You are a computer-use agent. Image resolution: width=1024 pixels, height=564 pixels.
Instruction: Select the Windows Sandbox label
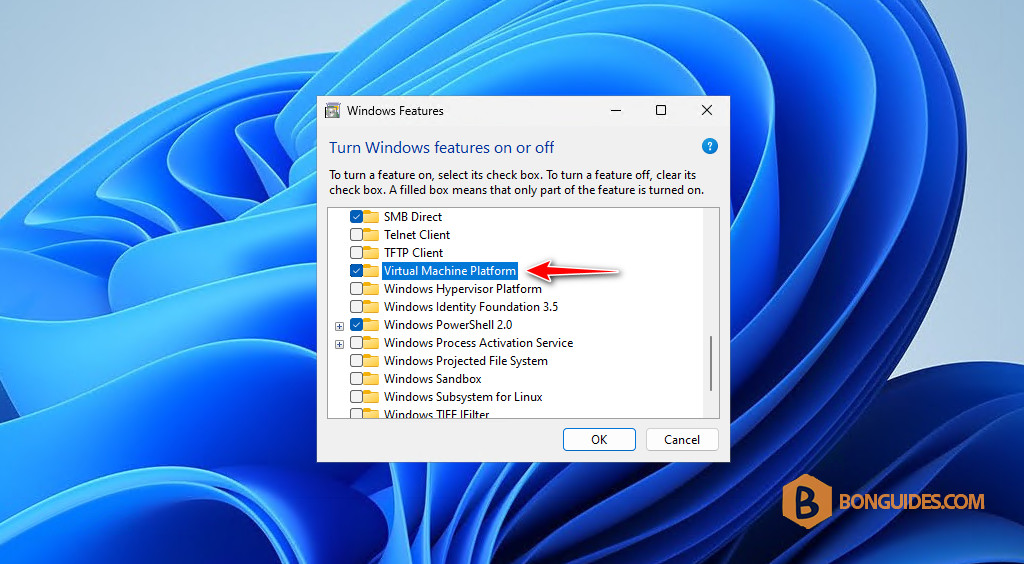pos(432,379)
